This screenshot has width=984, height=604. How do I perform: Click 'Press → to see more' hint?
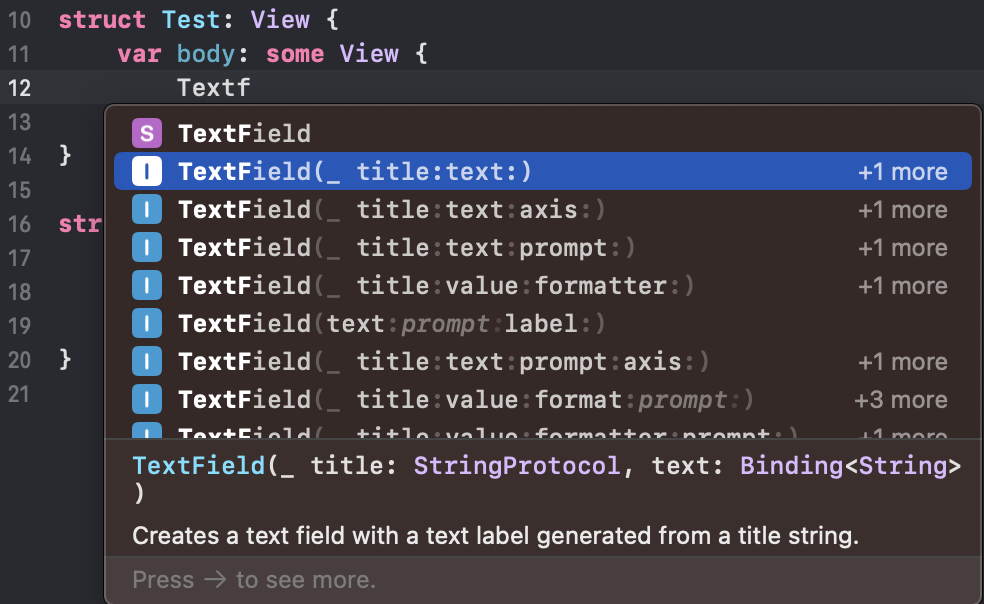point(254,579)
